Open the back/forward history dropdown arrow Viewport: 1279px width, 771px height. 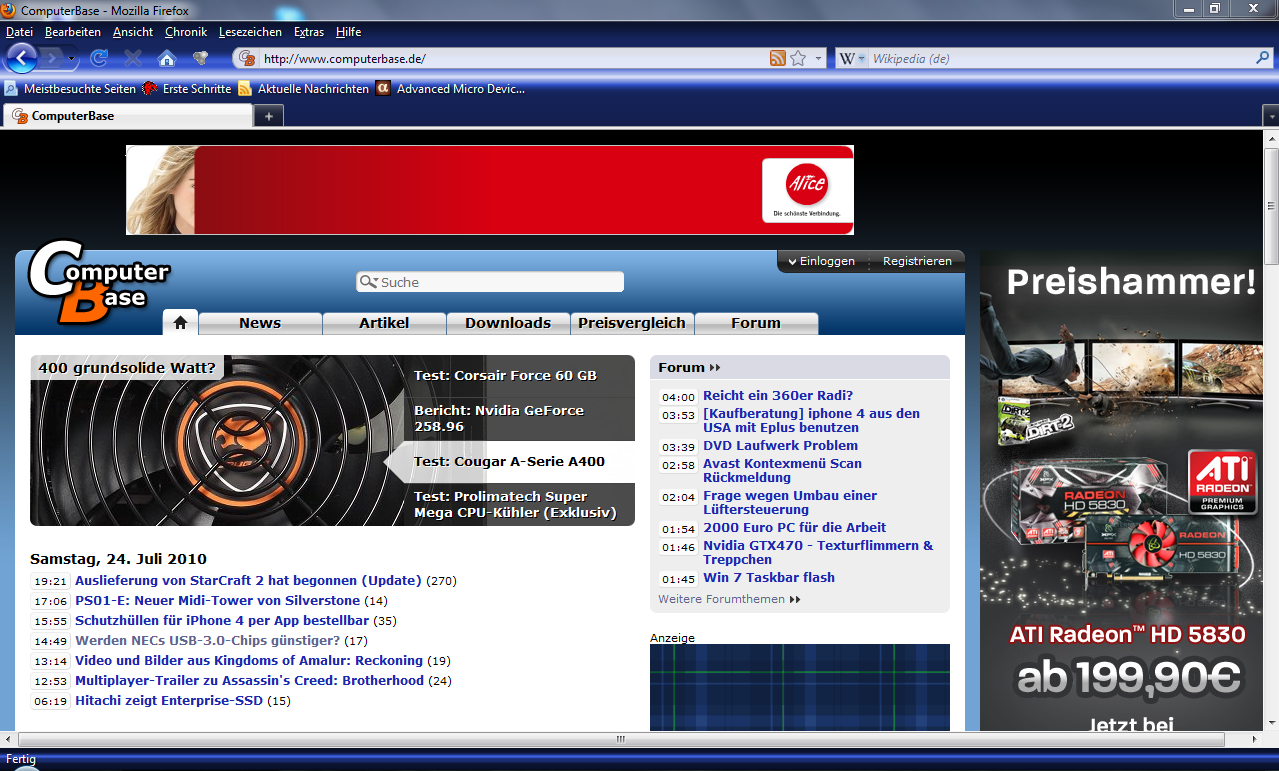point(72,59)
